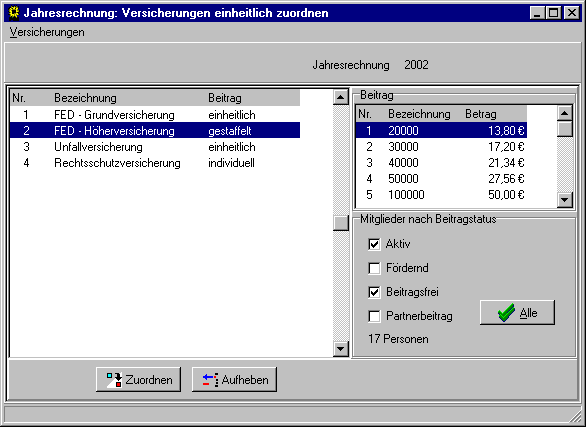Uncheck the Beitragsfrei checkbox

[x=374, y=292]
